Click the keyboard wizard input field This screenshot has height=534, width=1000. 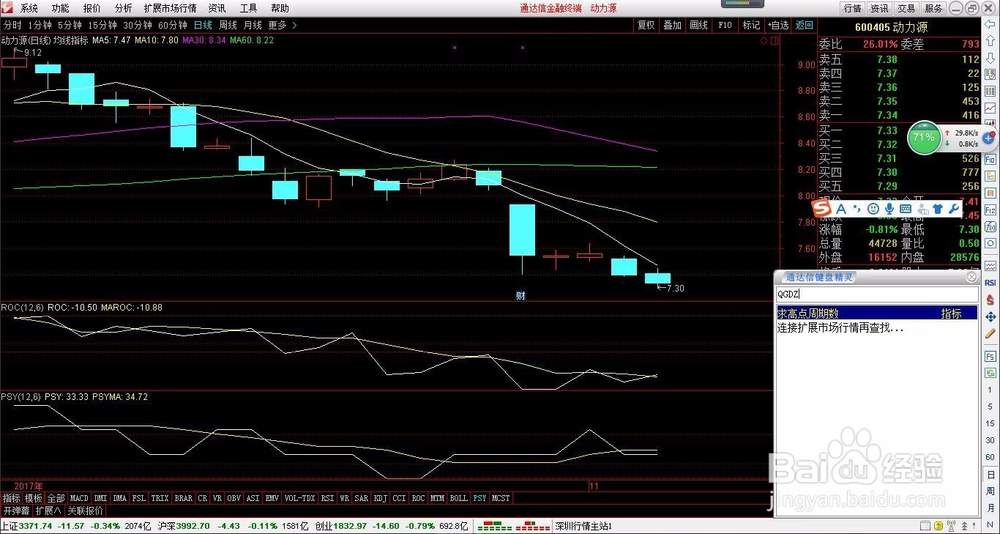[877, 294]
